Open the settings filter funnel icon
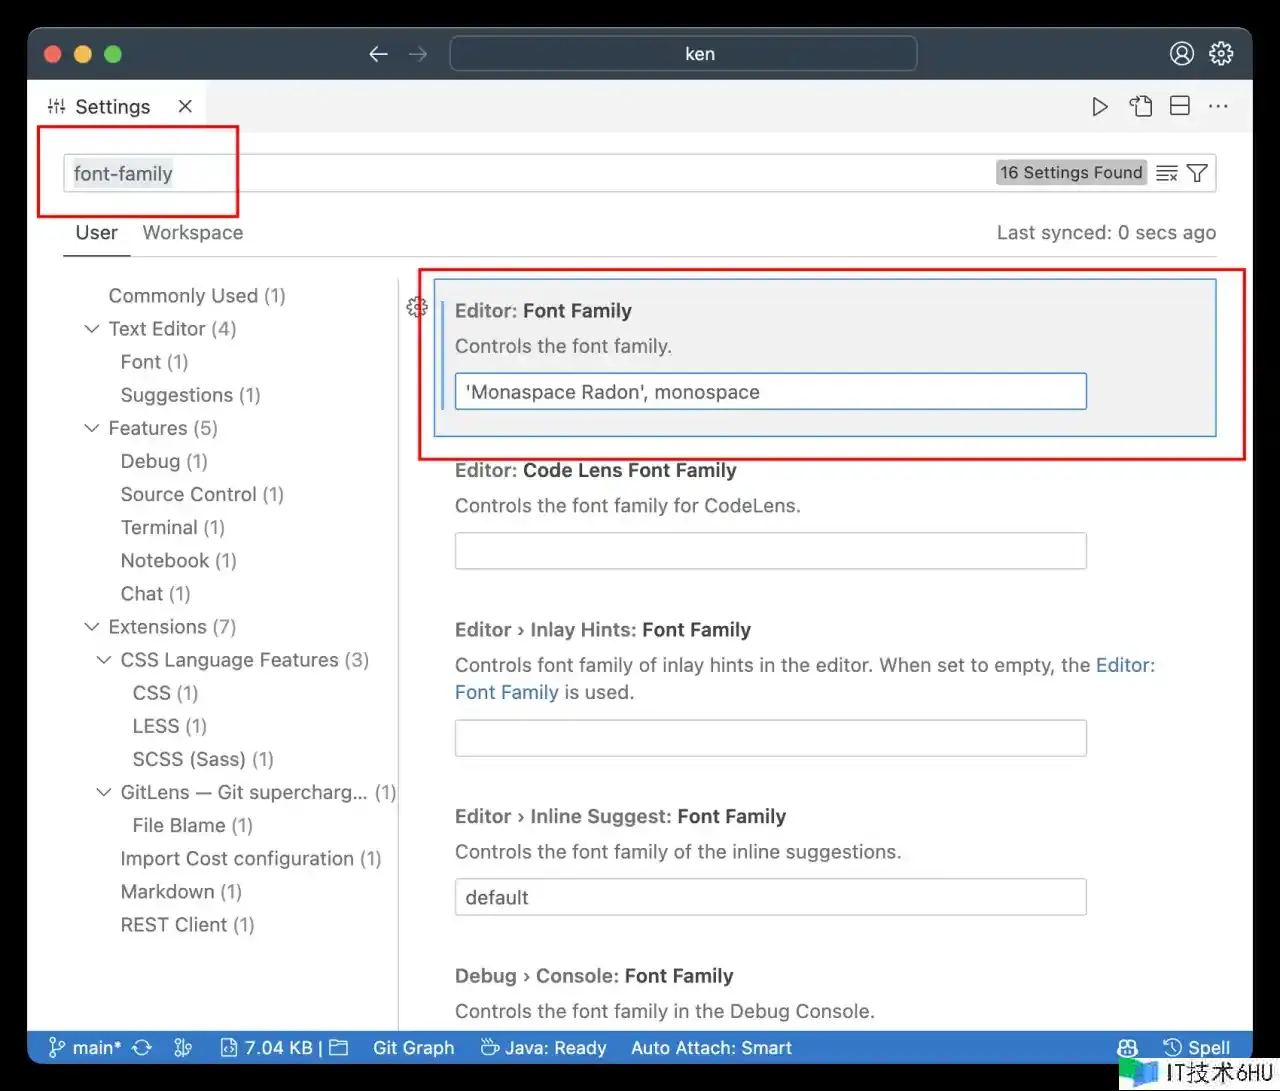Image resolution: width=1280 pixels, height=1091 pixels. coord(1197,173)
